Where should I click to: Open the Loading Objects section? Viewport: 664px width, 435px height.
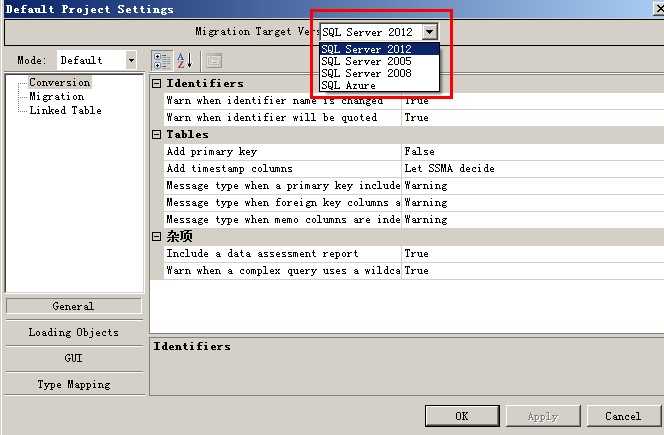[74, 332]
